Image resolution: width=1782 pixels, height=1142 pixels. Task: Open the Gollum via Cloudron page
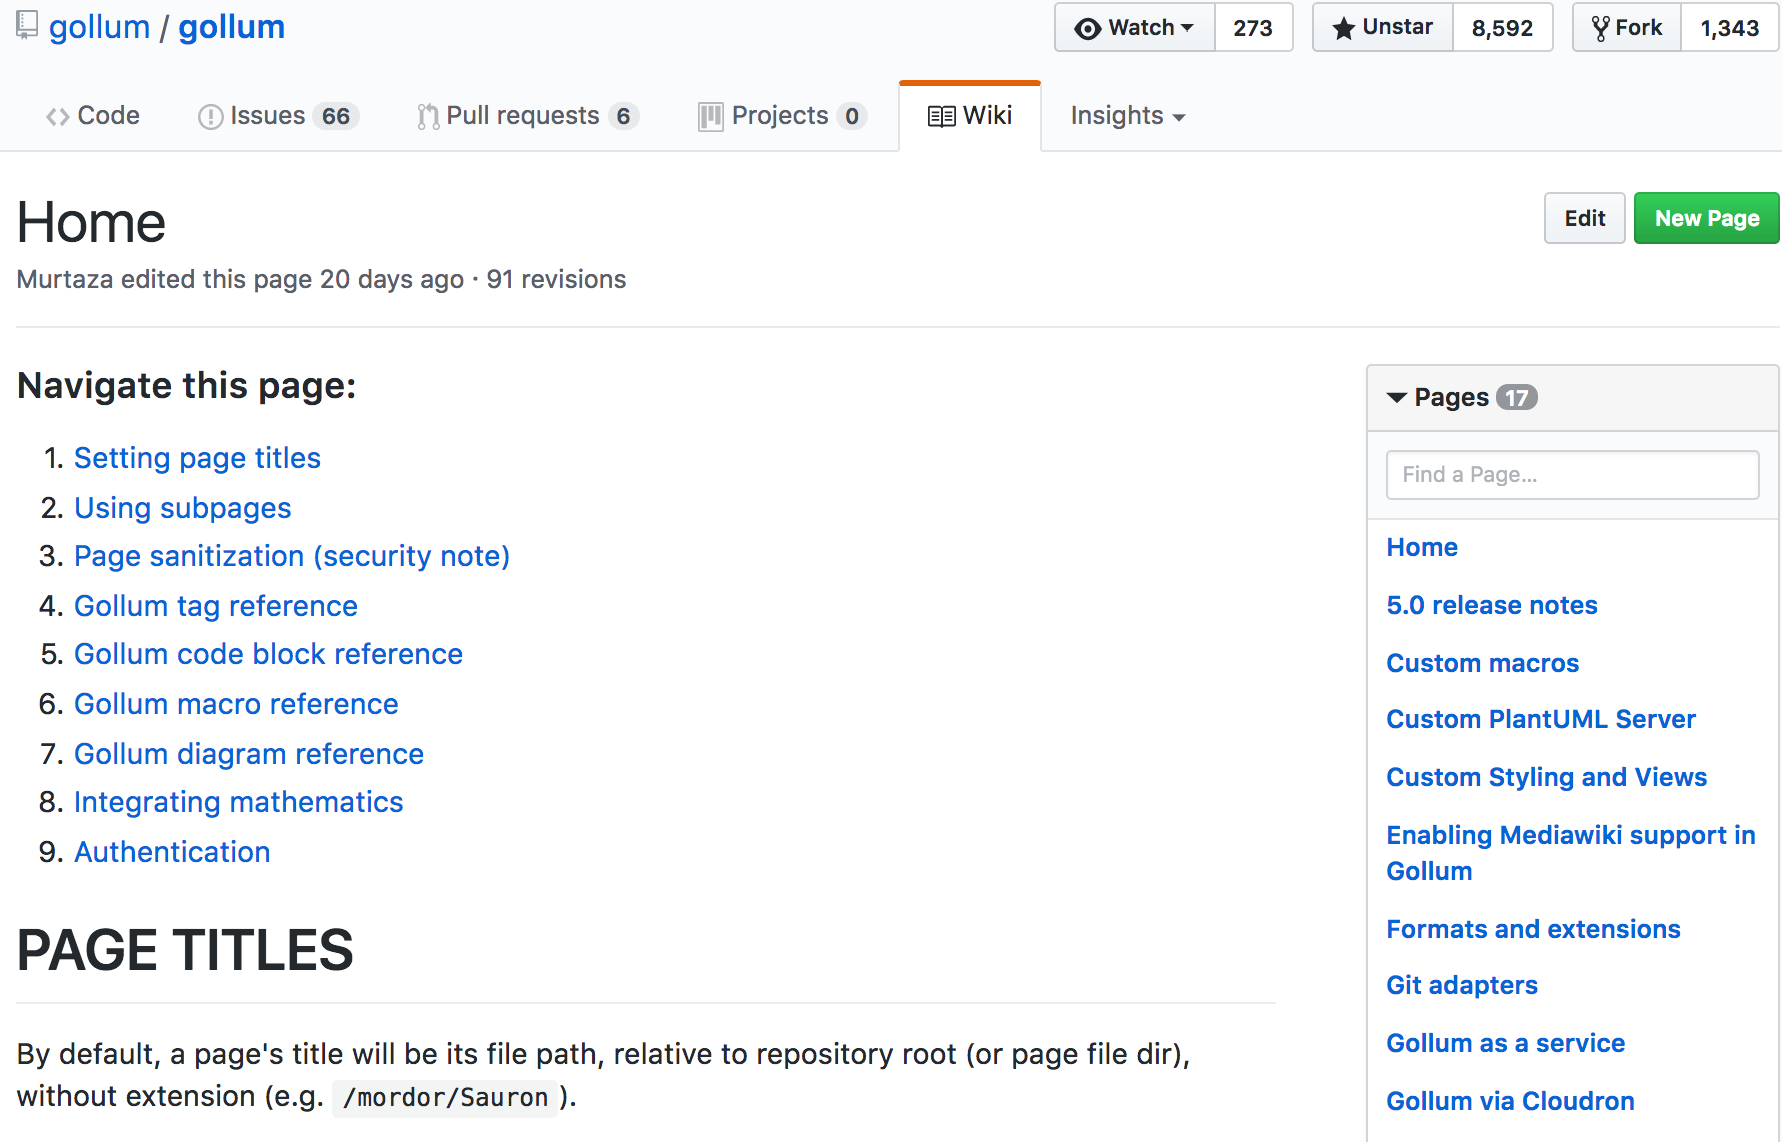1510,1101
